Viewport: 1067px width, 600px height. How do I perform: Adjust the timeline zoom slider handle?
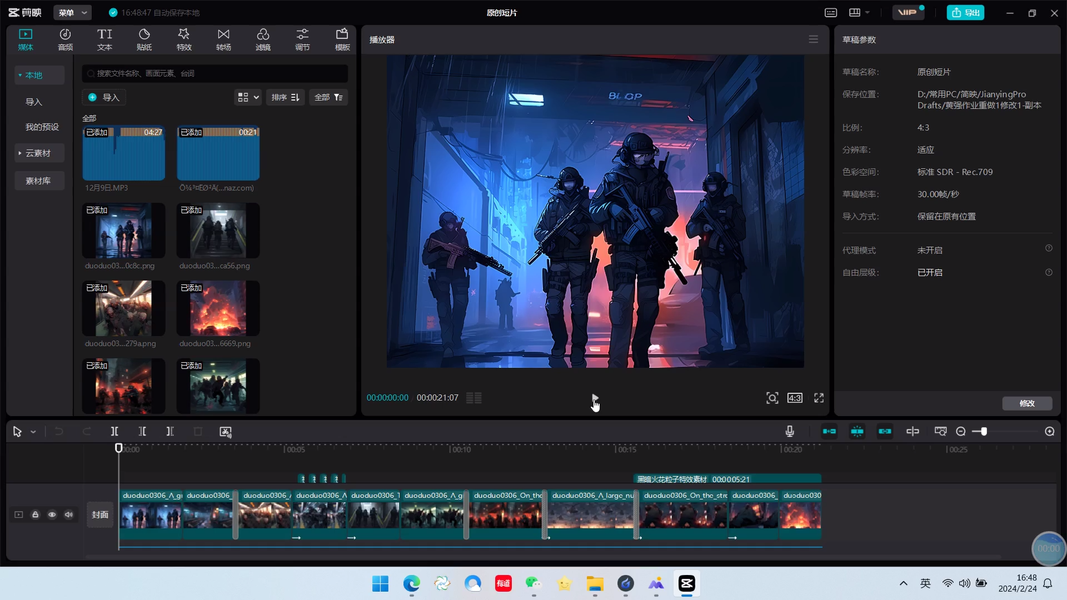point(983,431)
